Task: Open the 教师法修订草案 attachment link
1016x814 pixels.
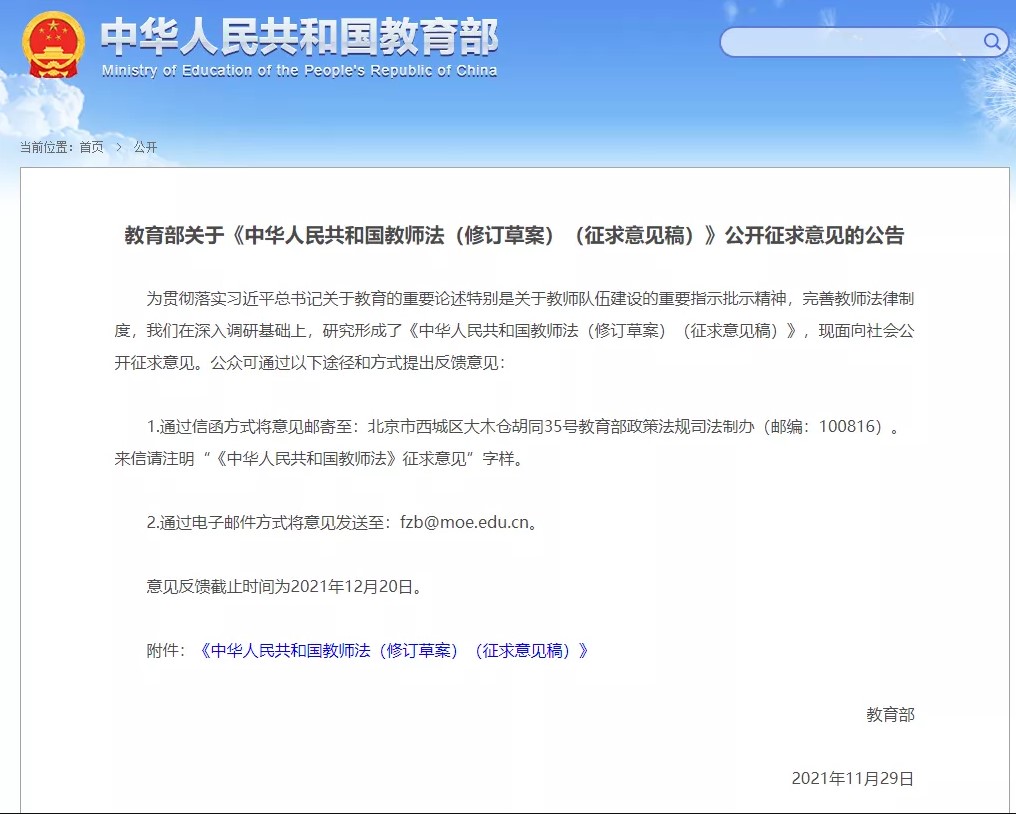Action: [394, 651]
